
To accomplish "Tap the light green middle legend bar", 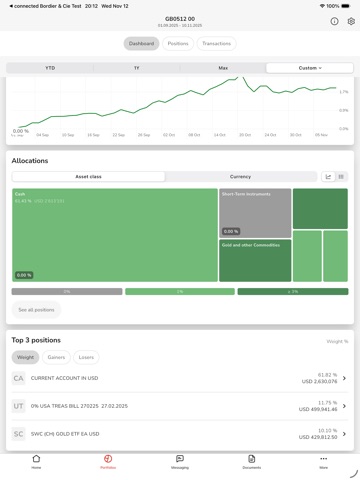I will tap(180, 292).
